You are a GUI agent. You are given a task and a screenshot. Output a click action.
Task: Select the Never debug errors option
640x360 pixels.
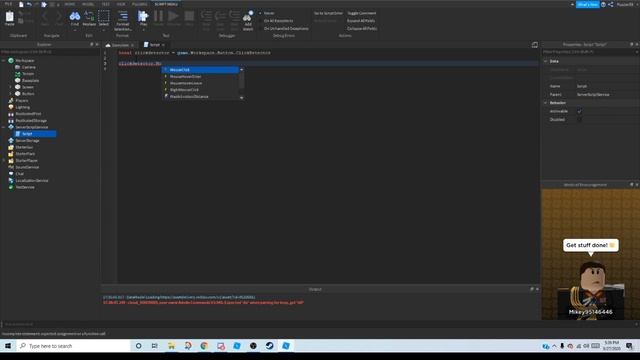[x=267, y=13]
